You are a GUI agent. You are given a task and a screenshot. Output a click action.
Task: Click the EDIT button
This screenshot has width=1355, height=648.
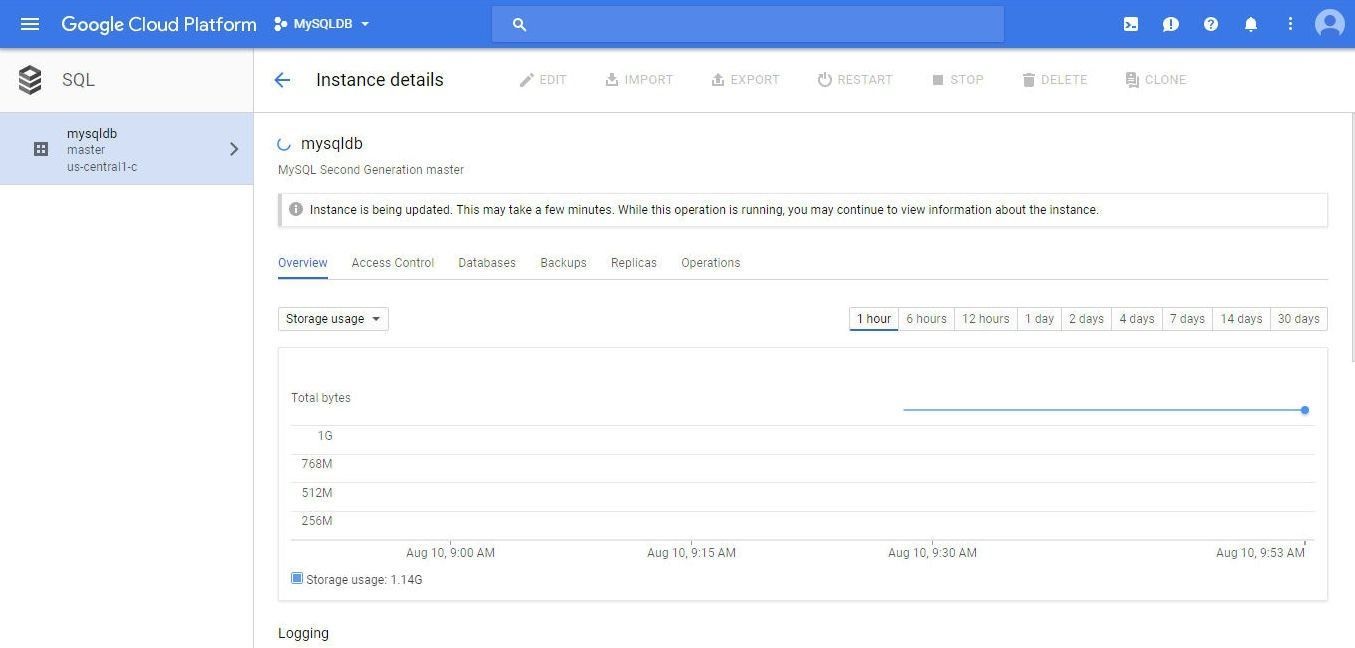[543, 80]
